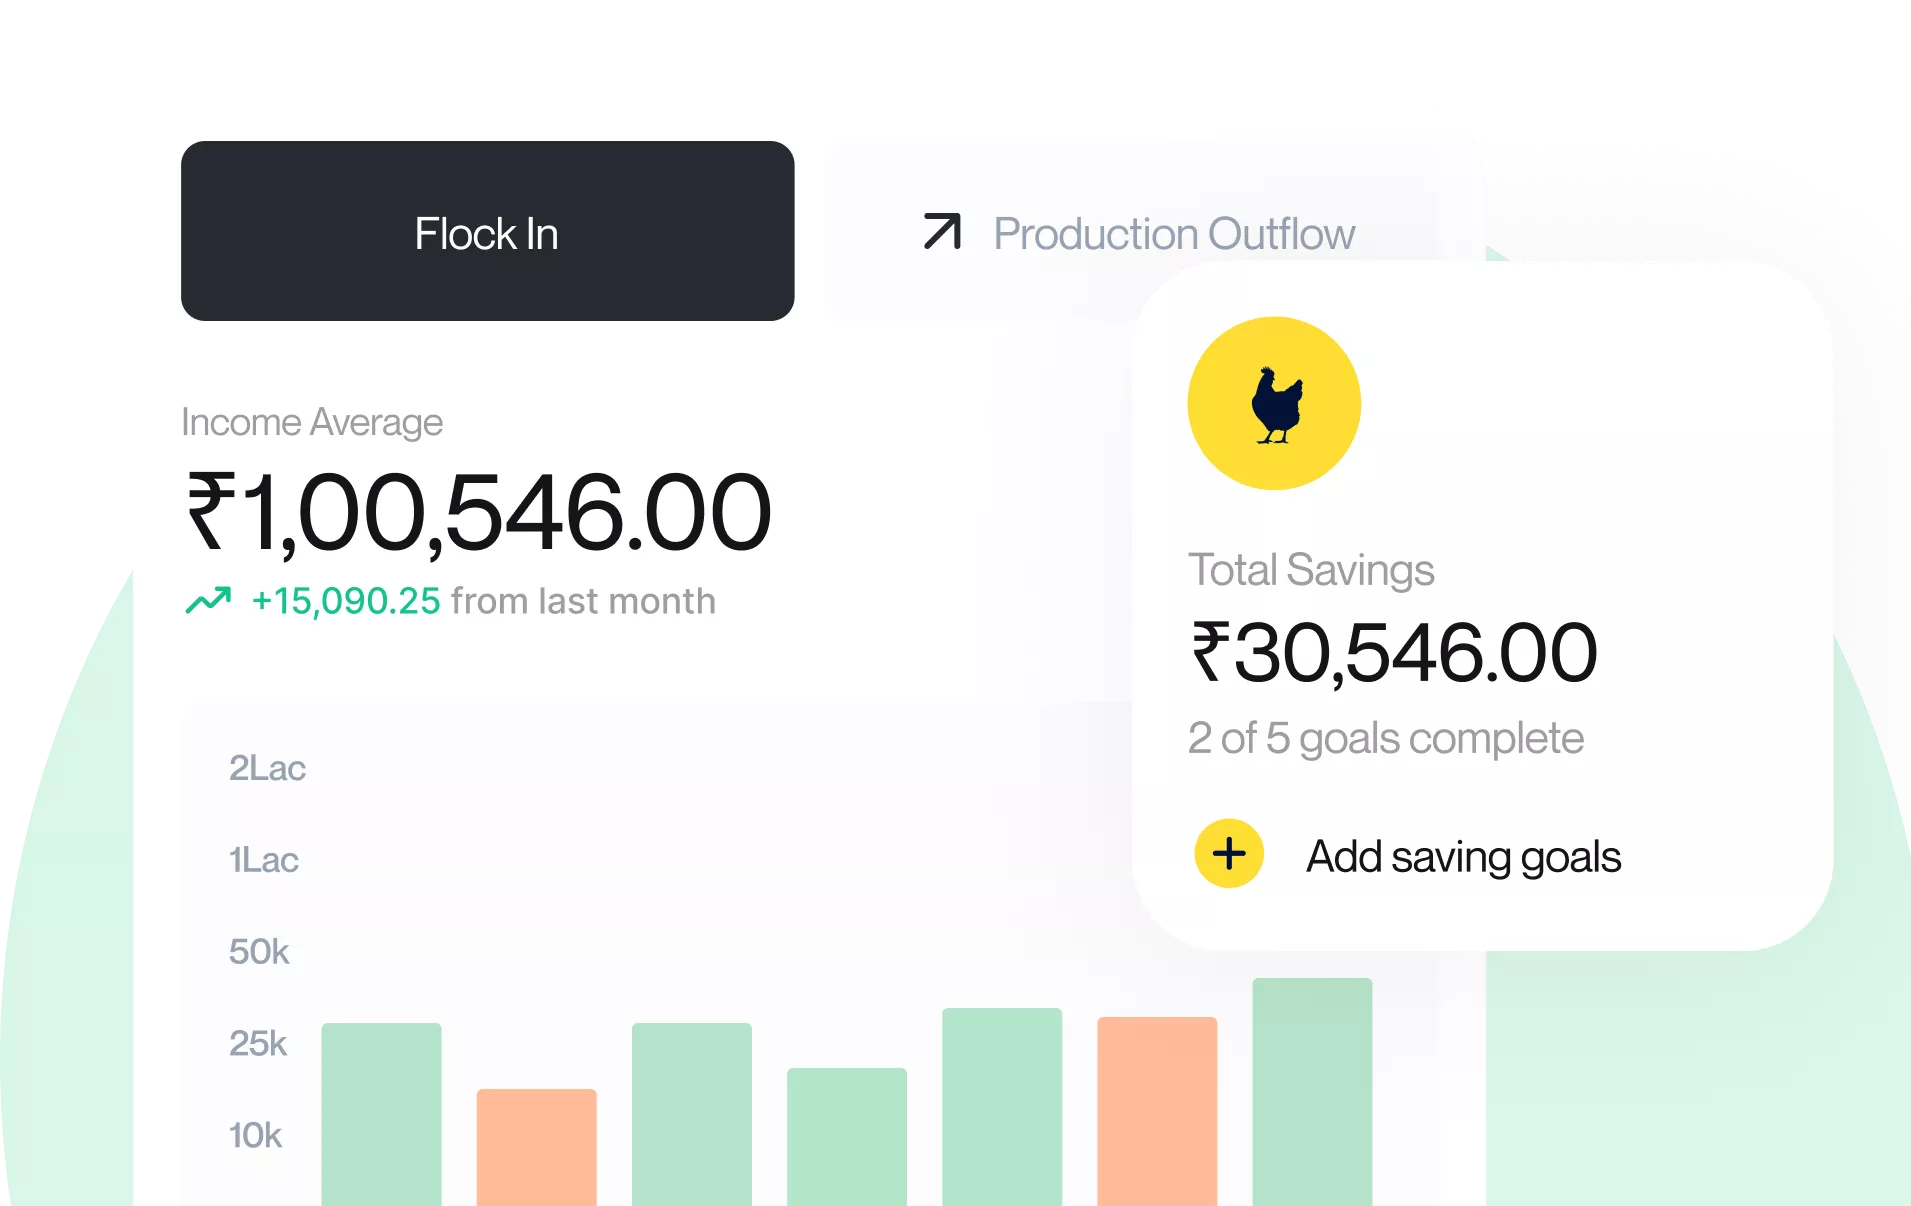The height and width of the screenshot is (1206, 1911).
Task: Click the diagonal arrow outflow icon
Action: [941, 232]
